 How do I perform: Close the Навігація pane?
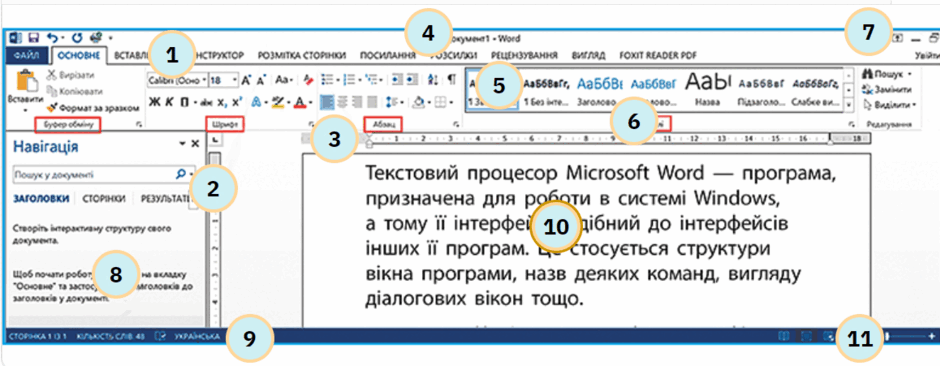click(x=195, y=144)
